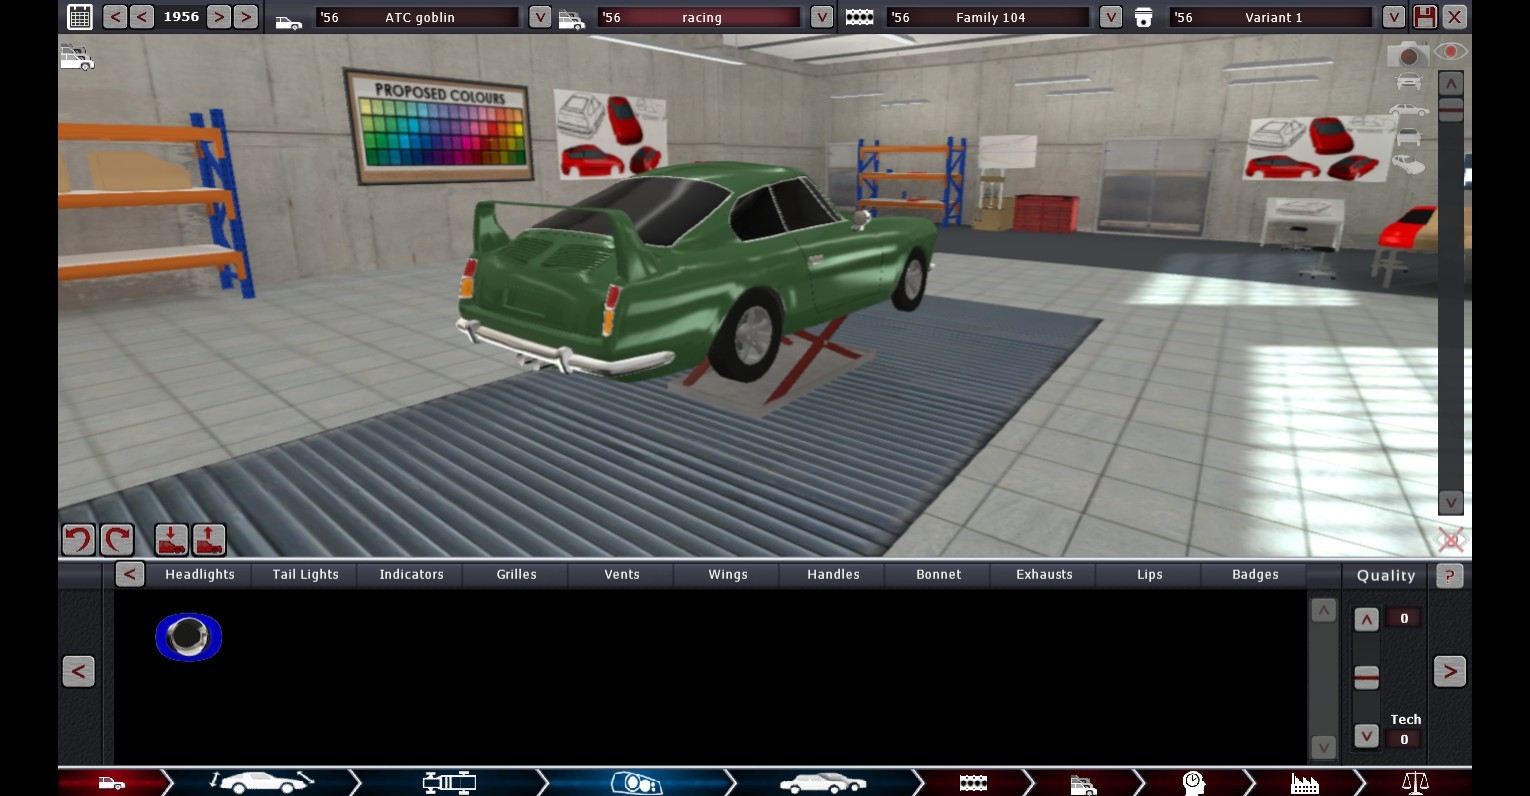The height and width of the screenshot is (796, 1530).
Task: Open the balance scales stage icon
Action: click(1415, 782)
